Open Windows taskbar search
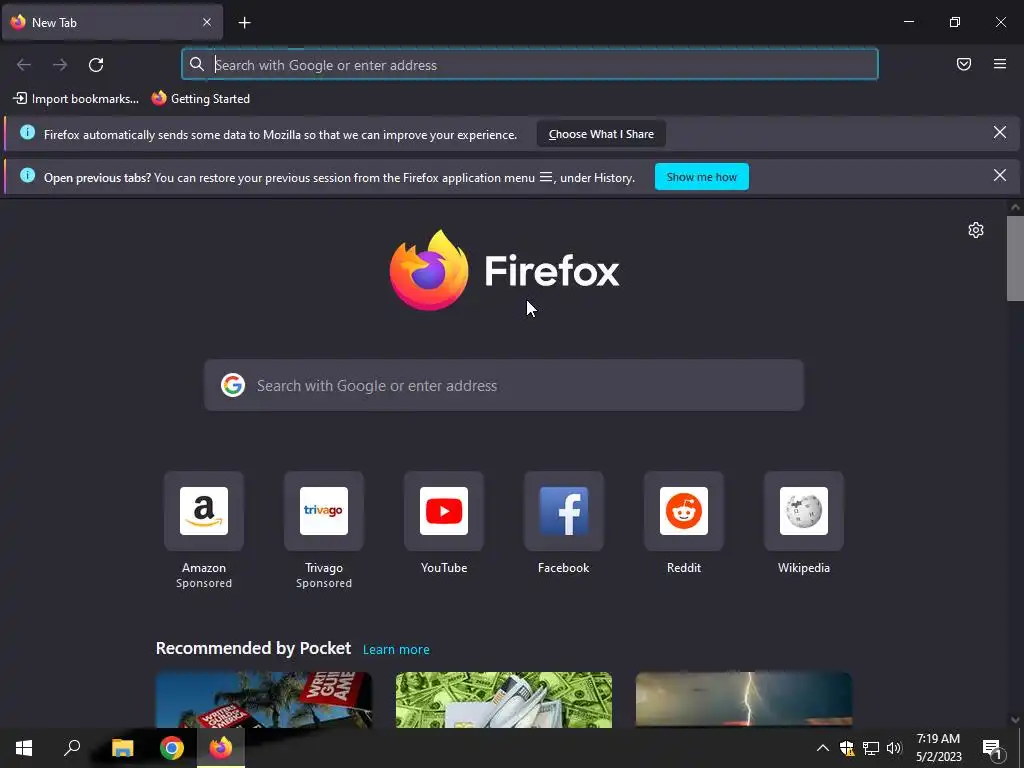Viewport: 1024px width, 768px height. coord(72,748)
